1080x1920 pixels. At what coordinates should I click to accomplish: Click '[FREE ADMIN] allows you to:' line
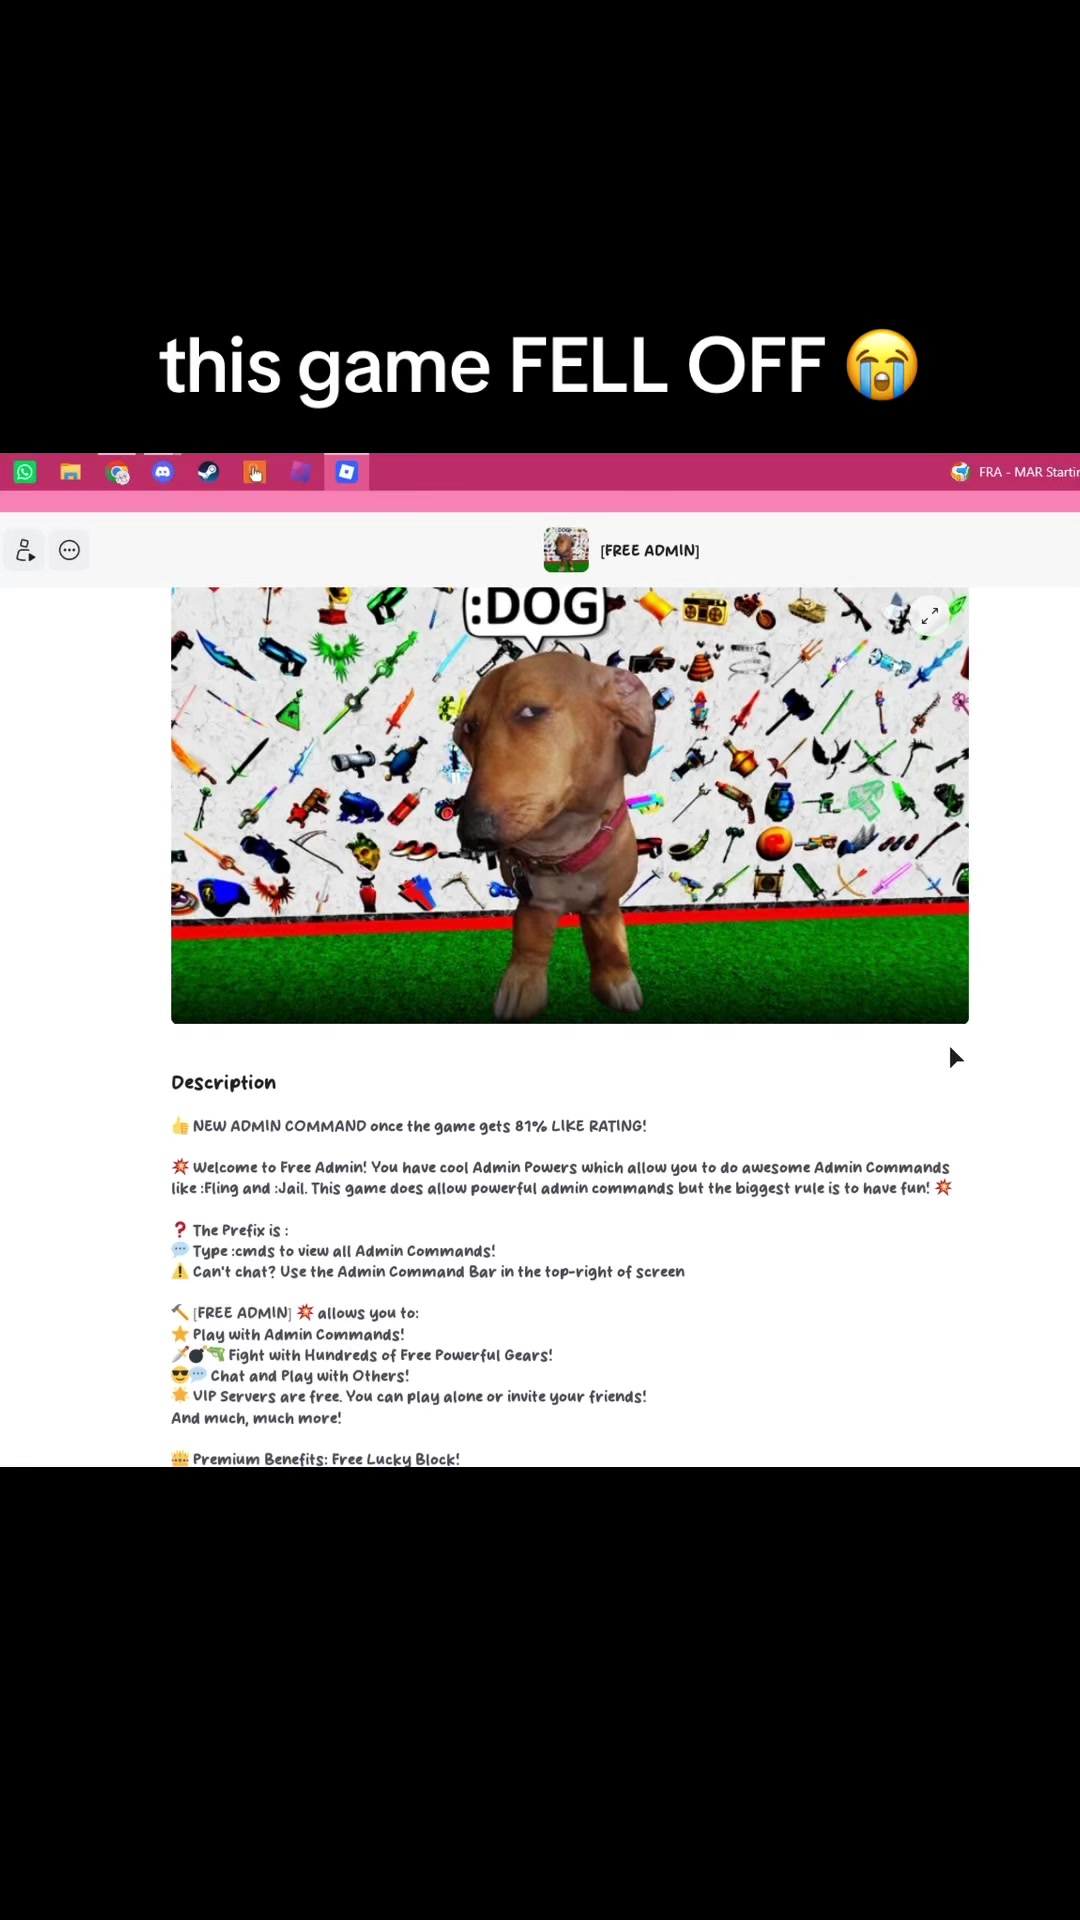295,1313
